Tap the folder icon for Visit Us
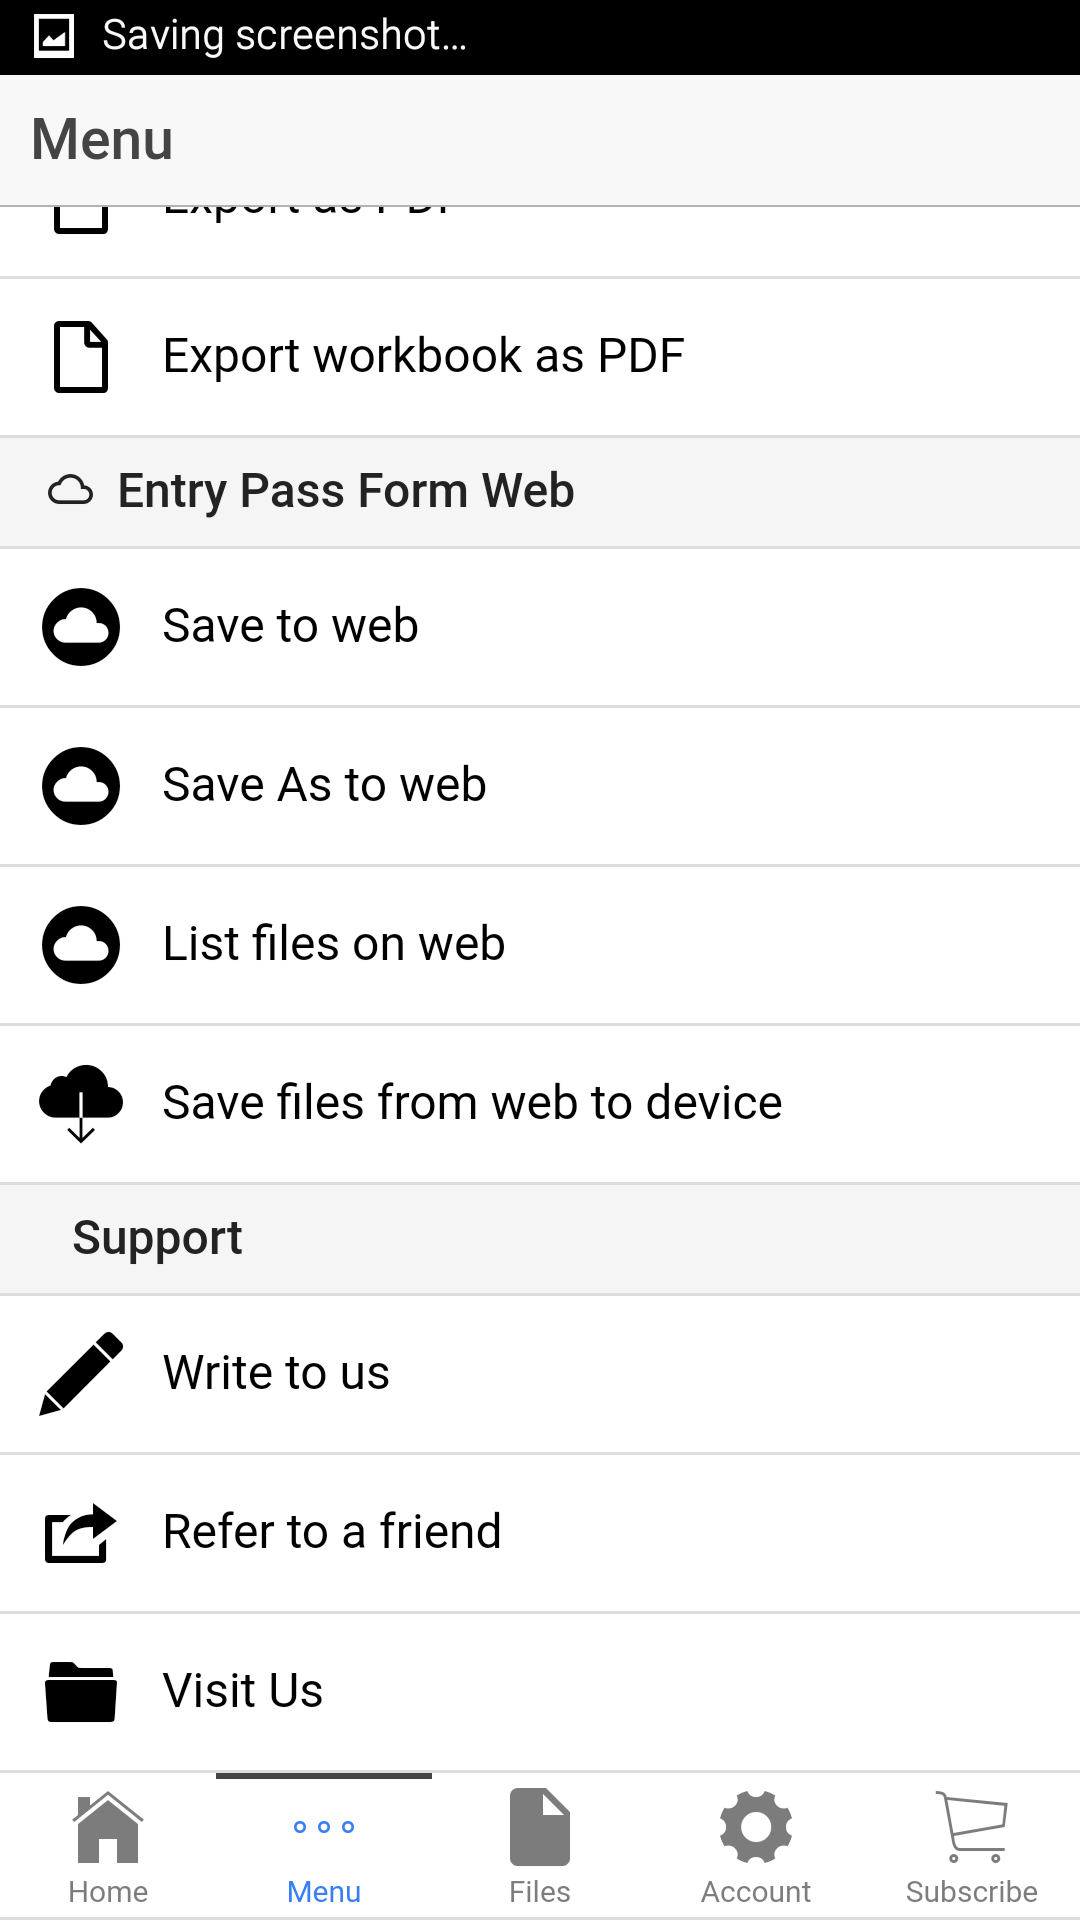The image size is (1080, 1920). pos(81,1691)
